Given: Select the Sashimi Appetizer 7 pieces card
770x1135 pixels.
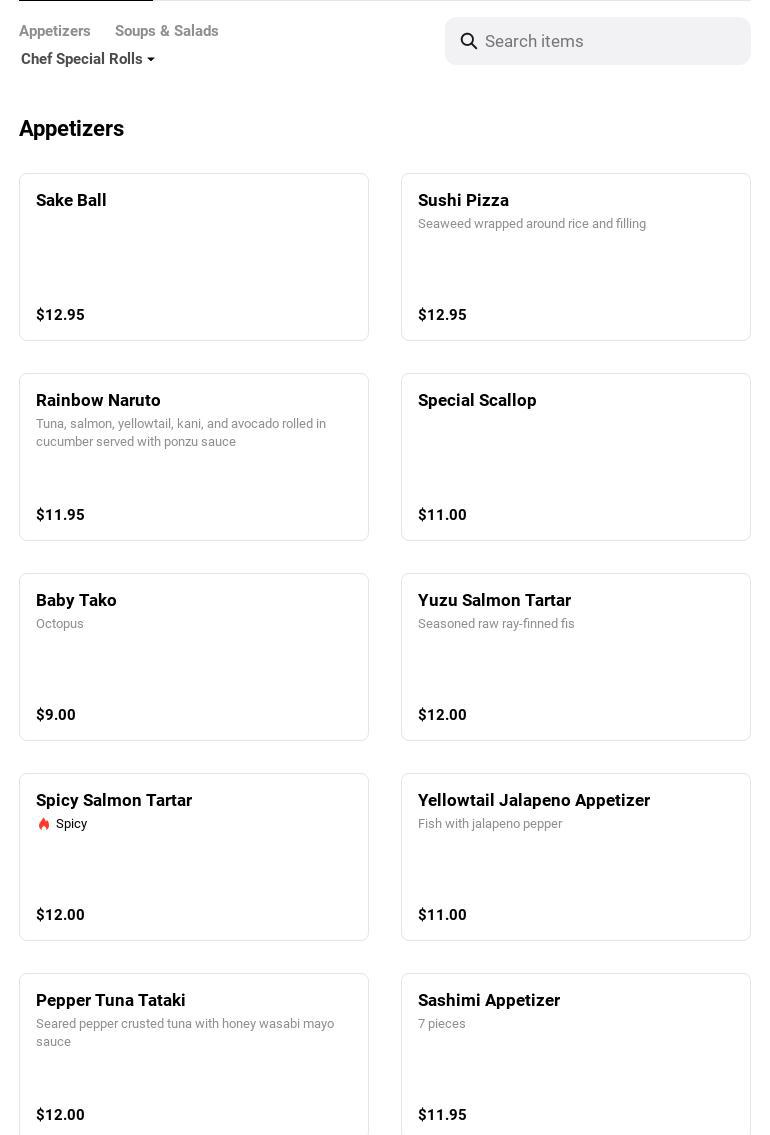Looking at the screenshot, I should click(576, 1055).
